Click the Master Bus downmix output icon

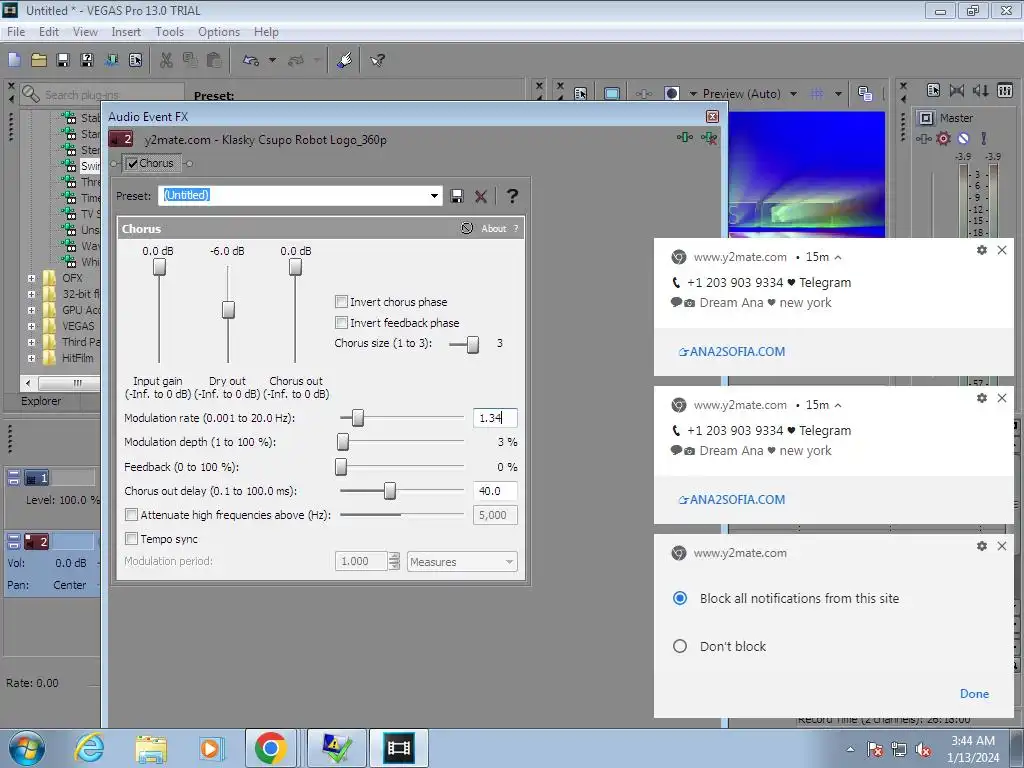coord(957,91)
